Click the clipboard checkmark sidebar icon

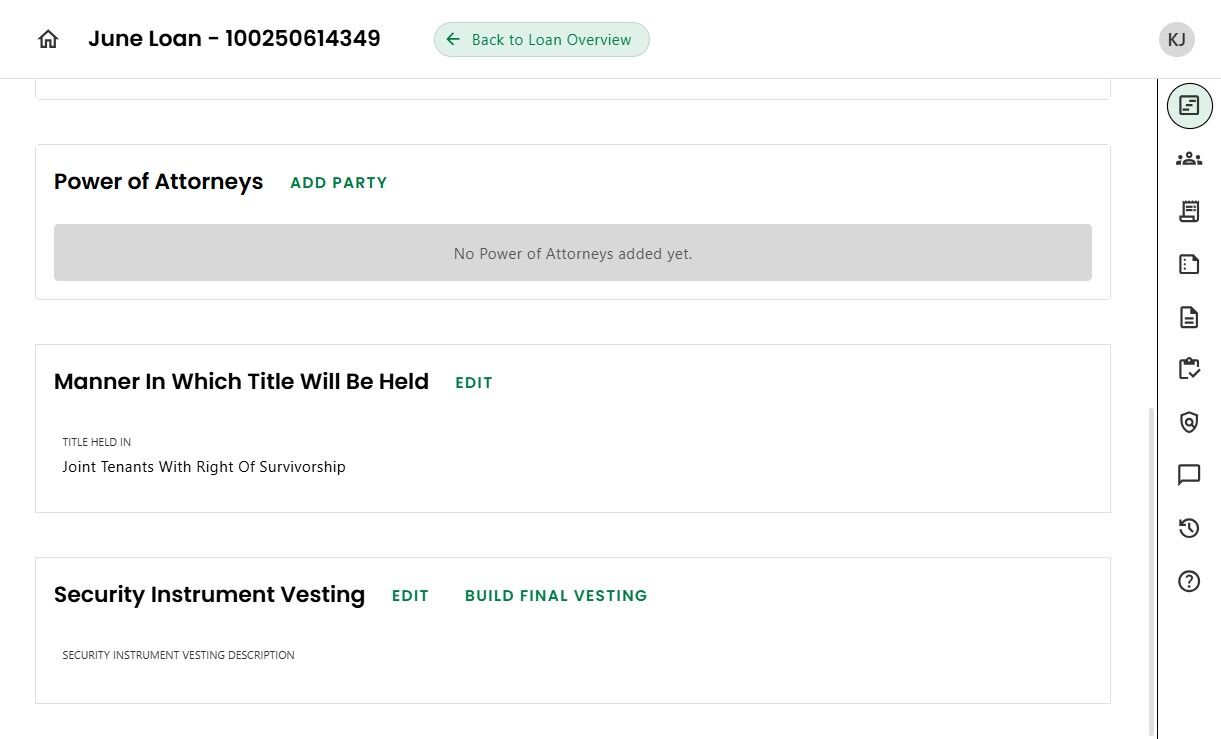pyautogui.click(x=1189, y=369)
